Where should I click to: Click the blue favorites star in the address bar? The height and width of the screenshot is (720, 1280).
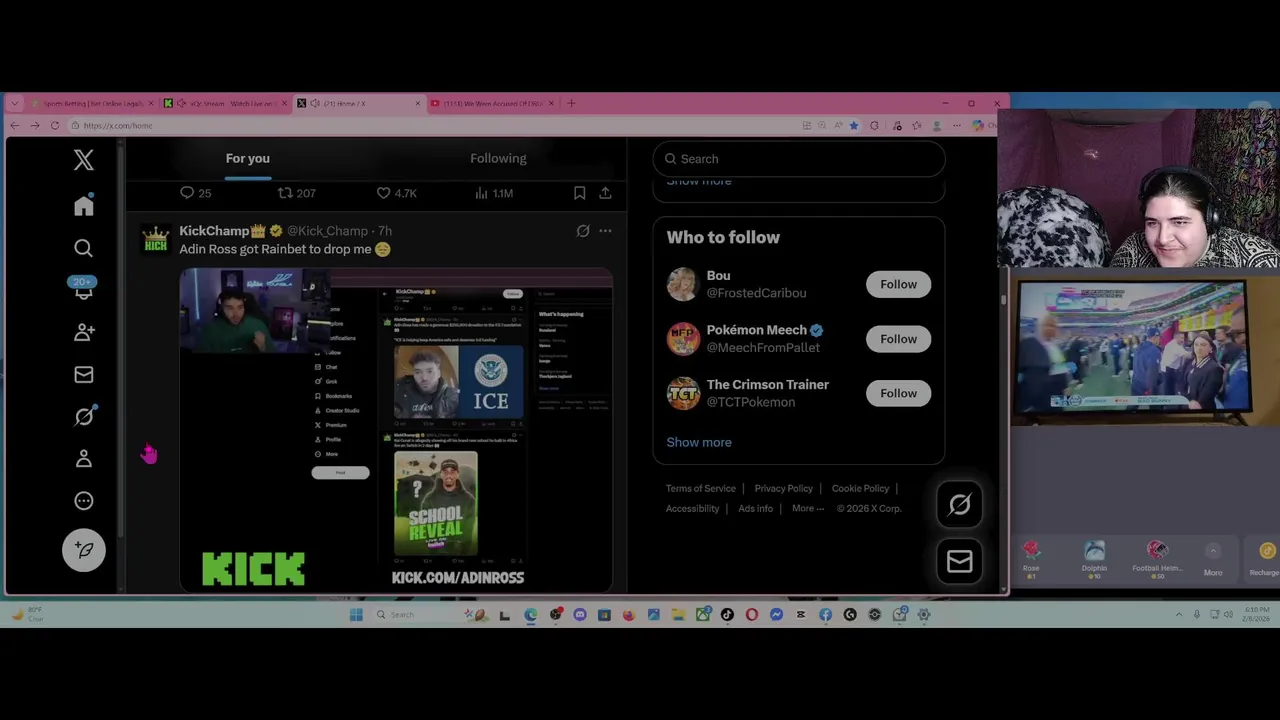pos(853,125)
